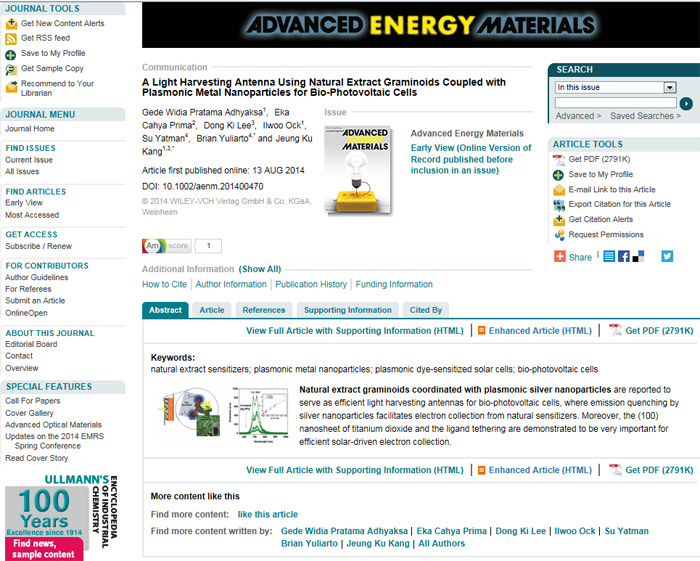Open the Altmetric score badge
Screen dimensions: 700x561
click(167, 246)
